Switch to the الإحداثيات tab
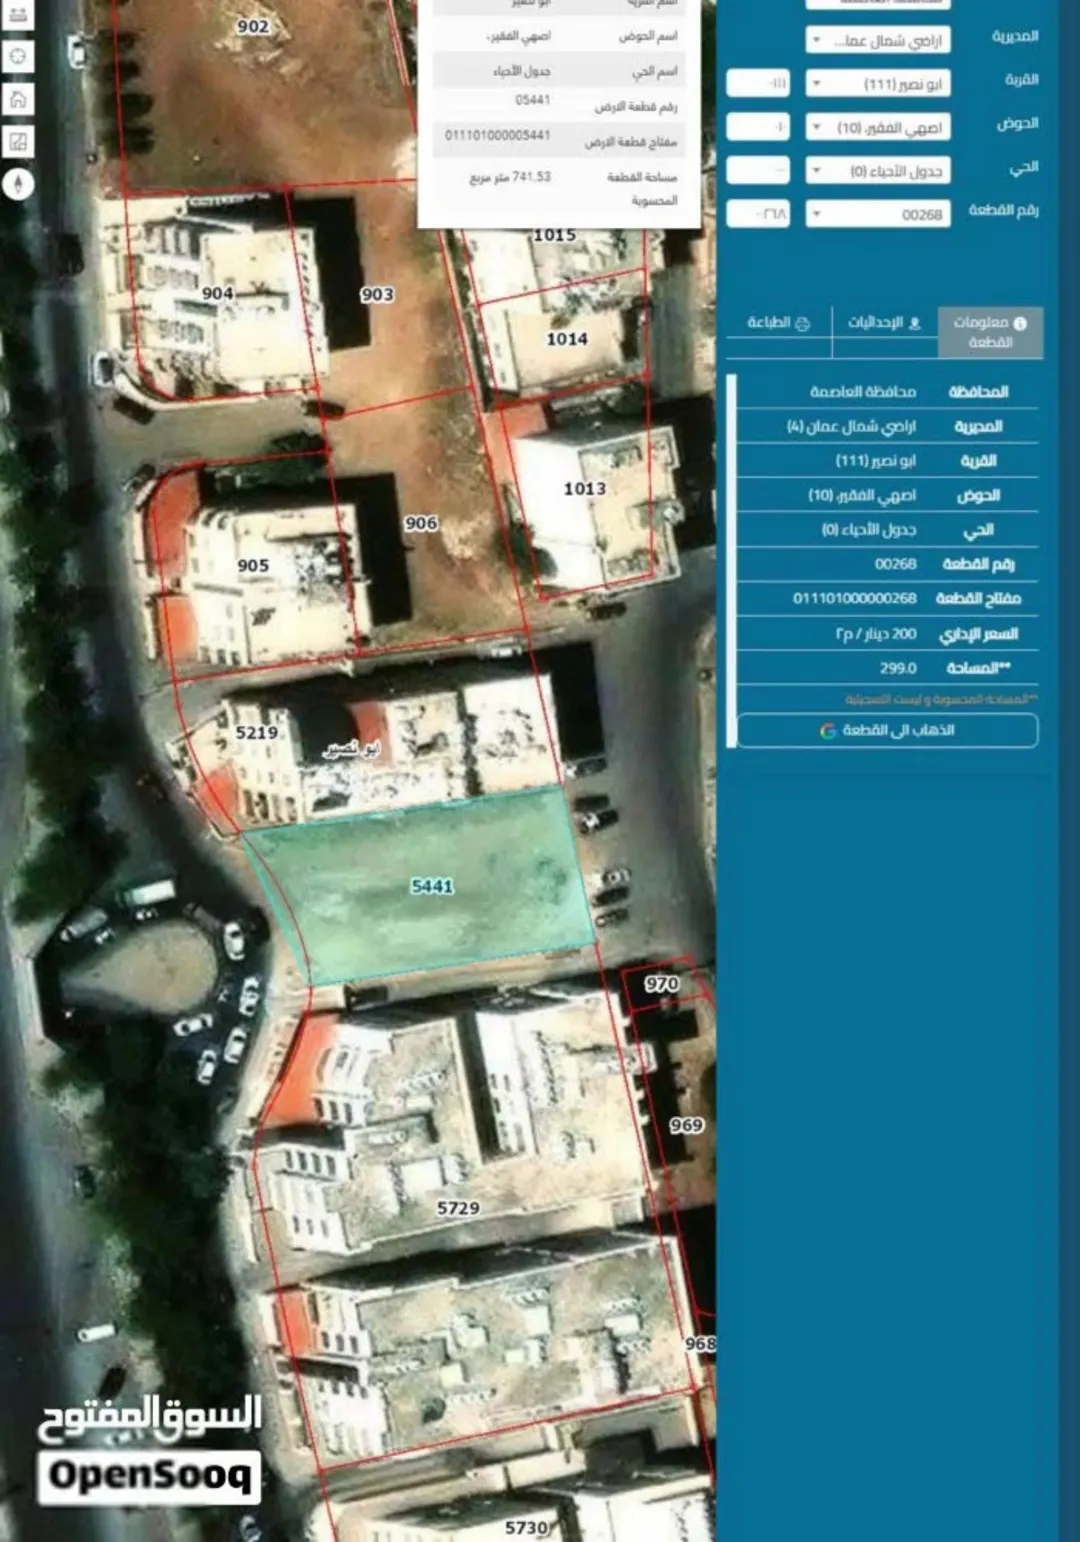 point(884,323)
